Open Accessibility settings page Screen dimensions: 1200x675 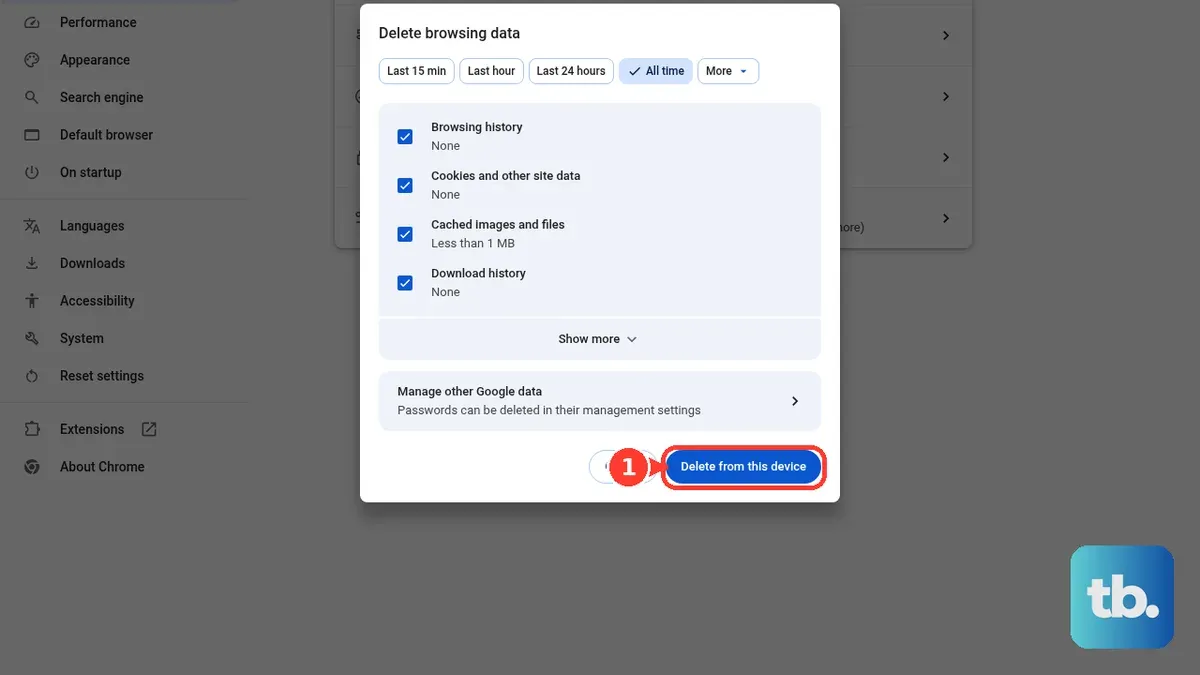tap(97, 301)
